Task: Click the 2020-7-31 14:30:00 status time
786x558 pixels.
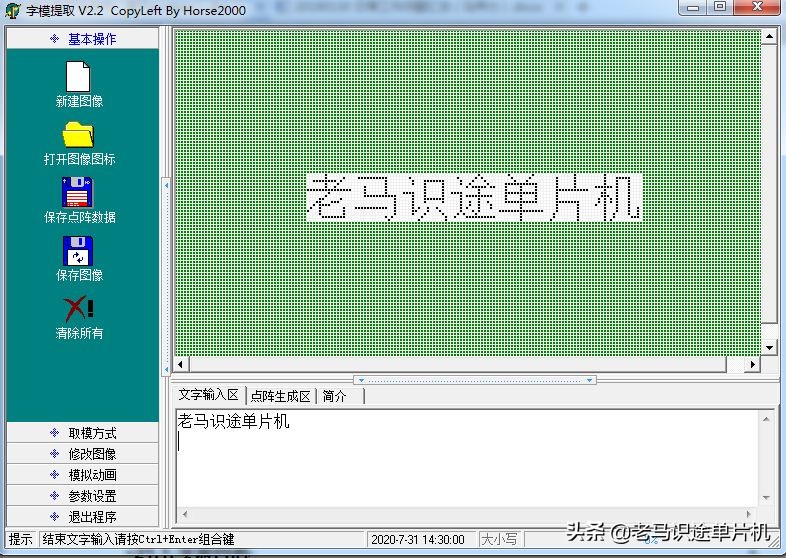Action: pyautogui.click(x=418, y=540)
